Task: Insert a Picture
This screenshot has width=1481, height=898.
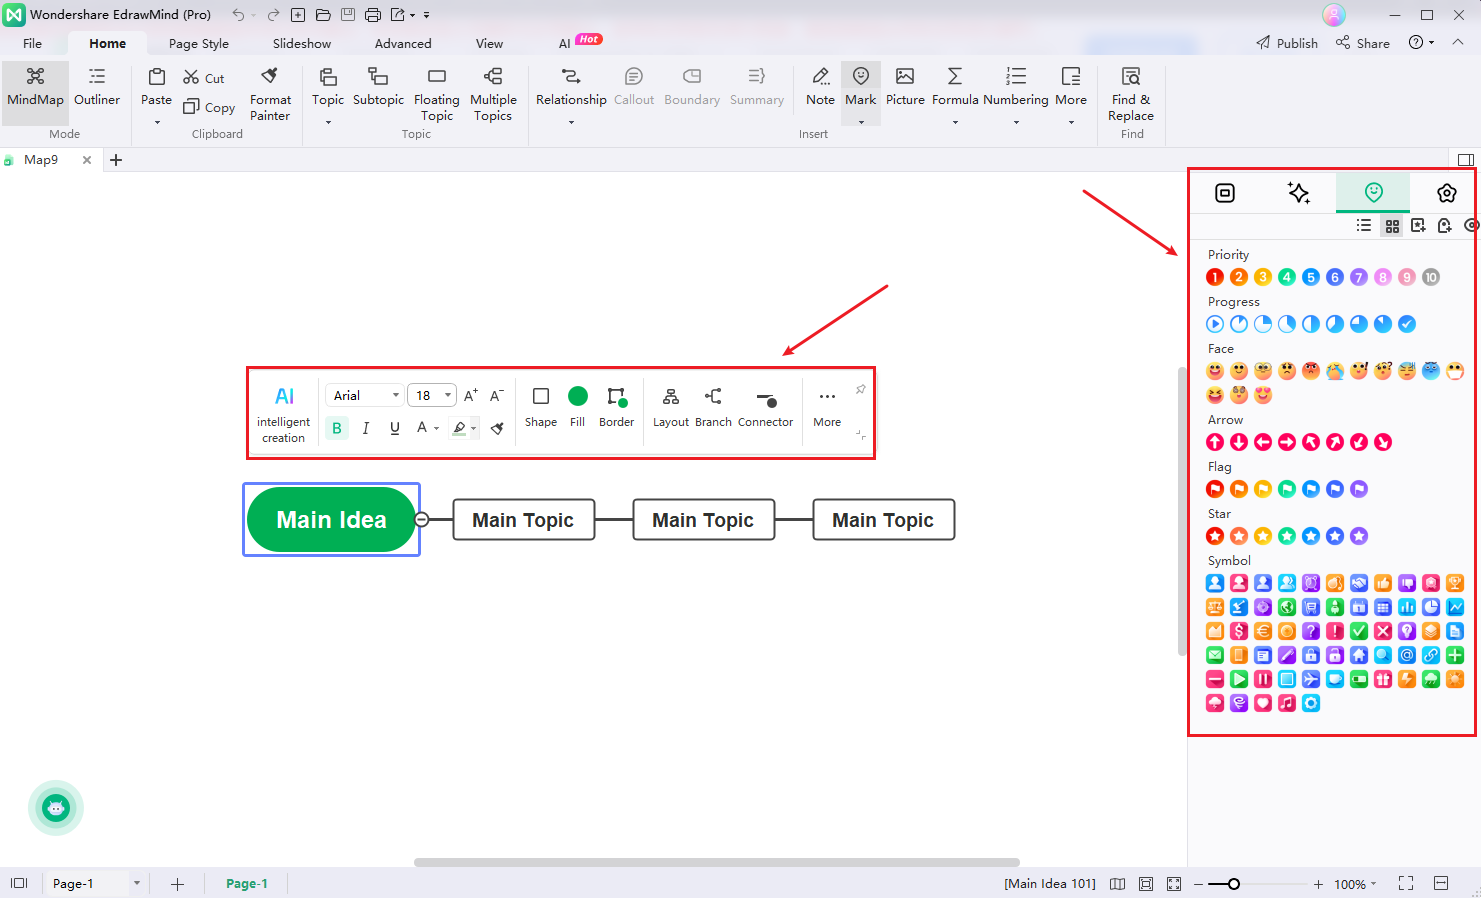Action: (x=905, y=87)
